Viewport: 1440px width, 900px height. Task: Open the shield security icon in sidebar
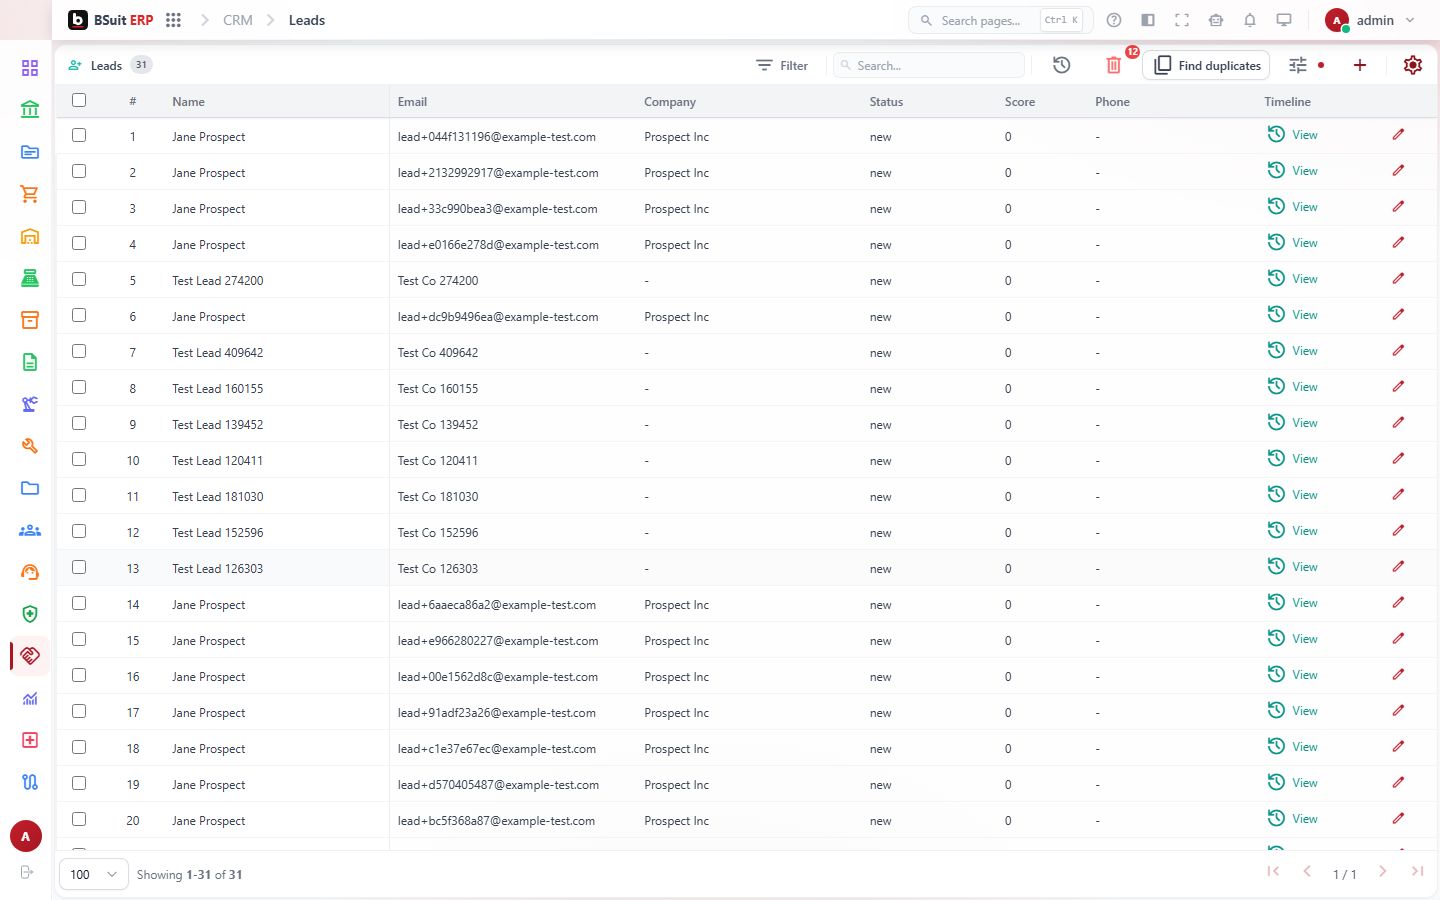30,614
